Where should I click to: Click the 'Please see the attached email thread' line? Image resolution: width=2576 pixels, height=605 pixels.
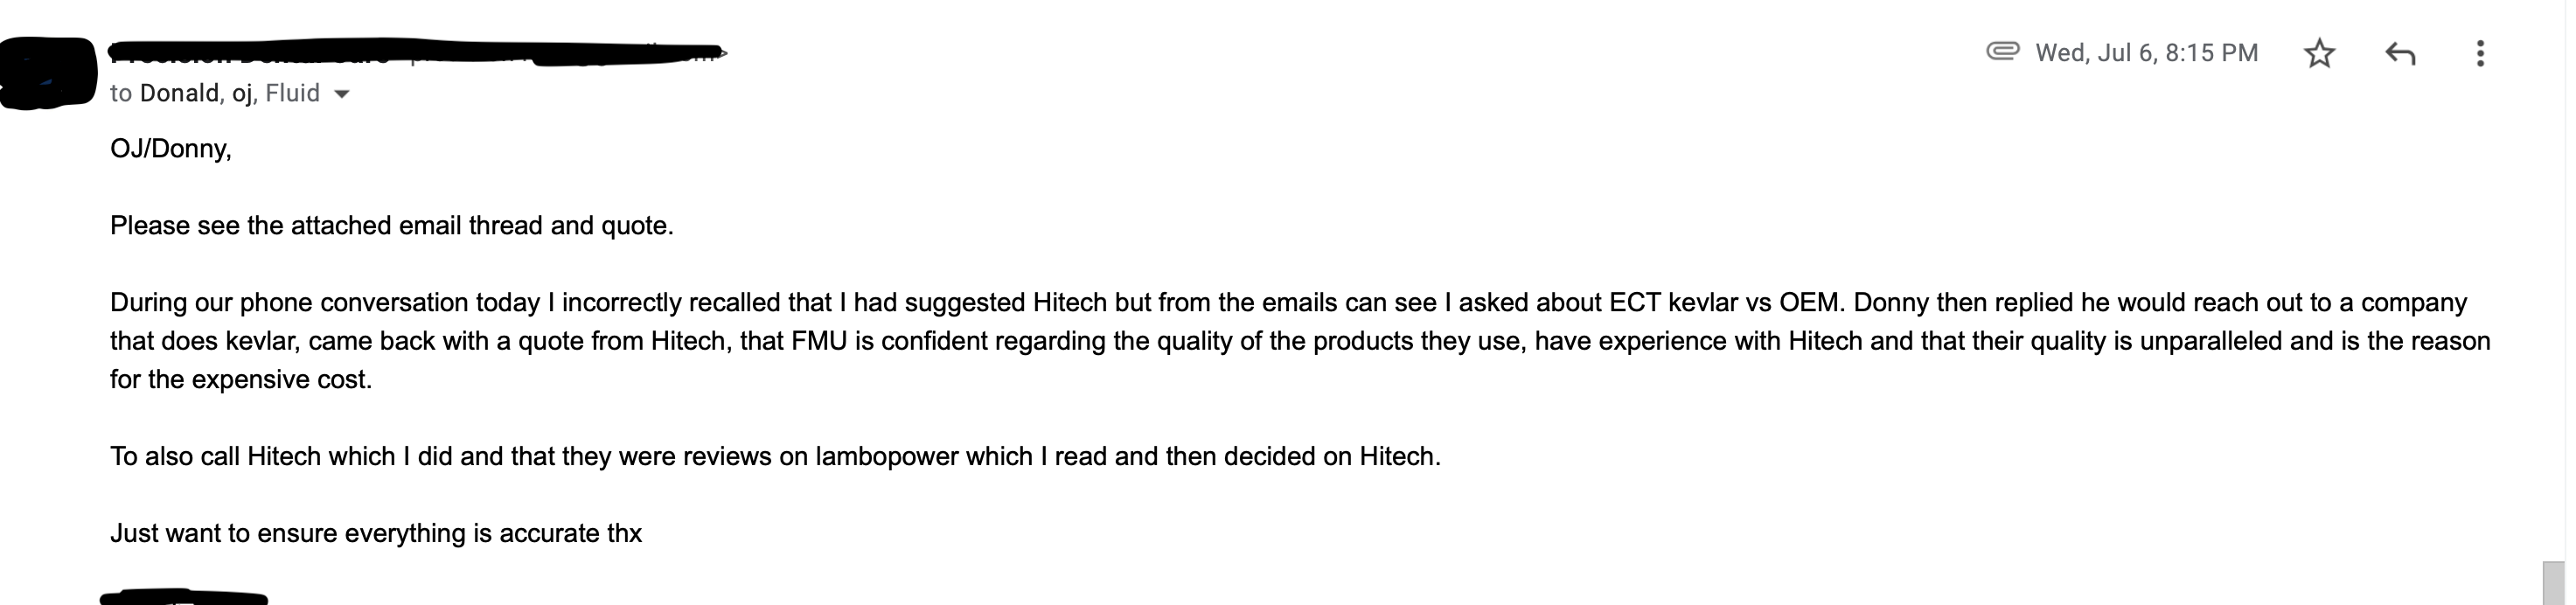click(392, 226)
